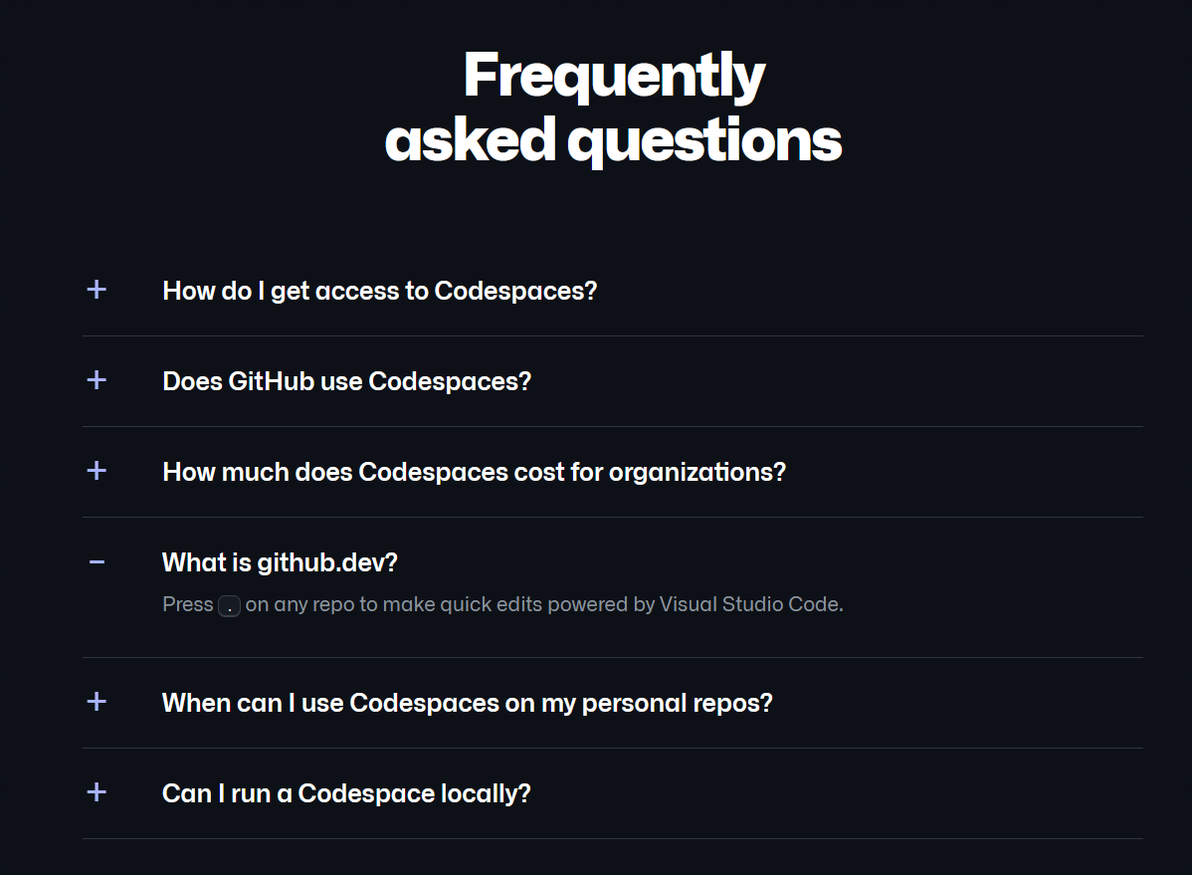This screenshot has height=875, width=1192.
Task: Click plus icon beside the personal repos question
Action: tap(97, 702)
